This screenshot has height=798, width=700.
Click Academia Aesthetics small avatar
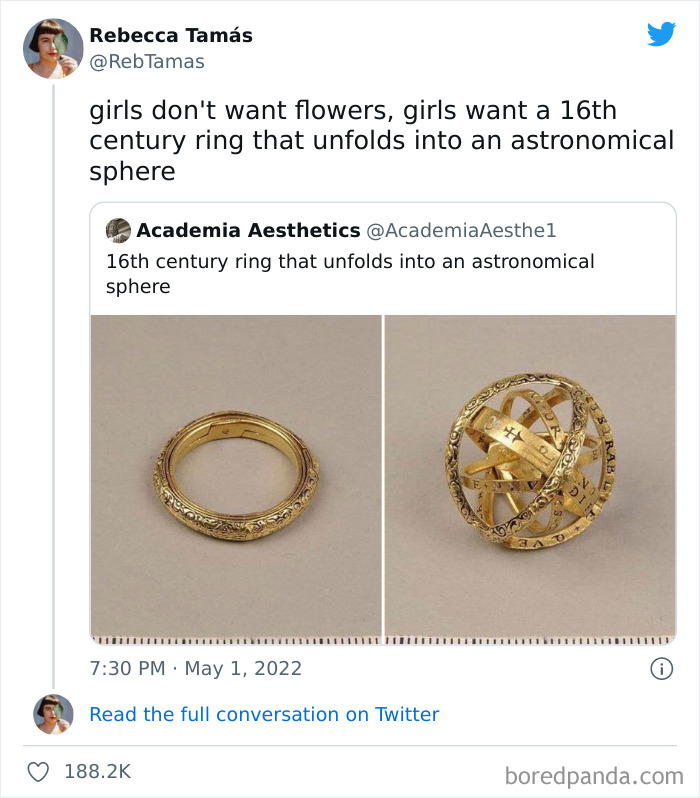pyautogui.click(x=118, y=230)
